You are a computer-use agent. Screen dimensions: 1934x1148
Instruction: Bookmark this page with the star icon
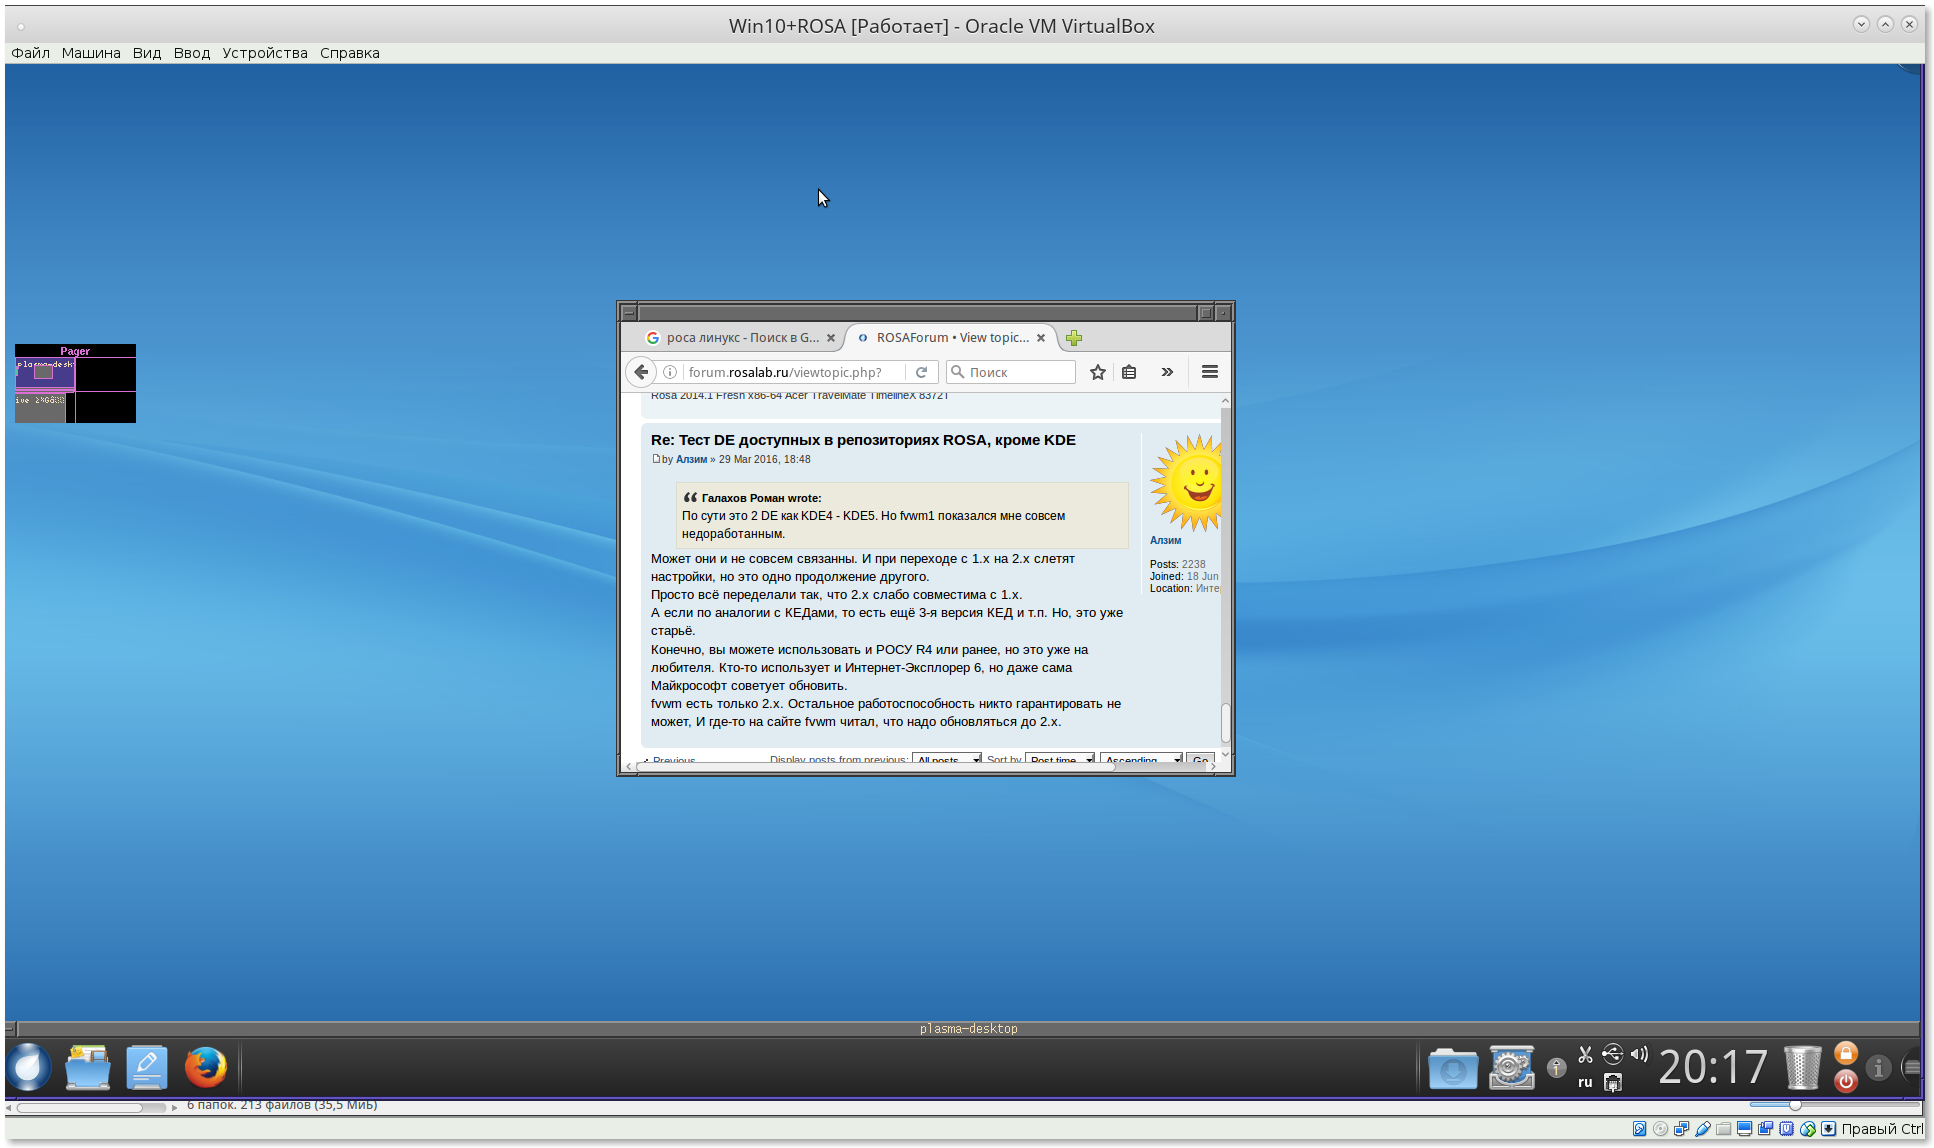pos(1097,372)
